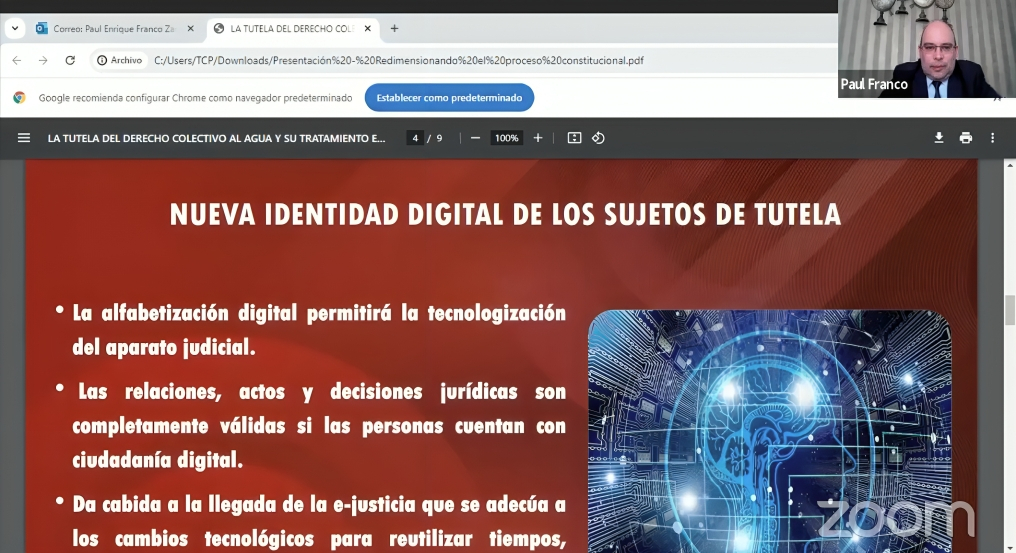Click the vertical scrollbar thumb
The height and width of the screenshot is (553, 1016).
click(1009, 310)
